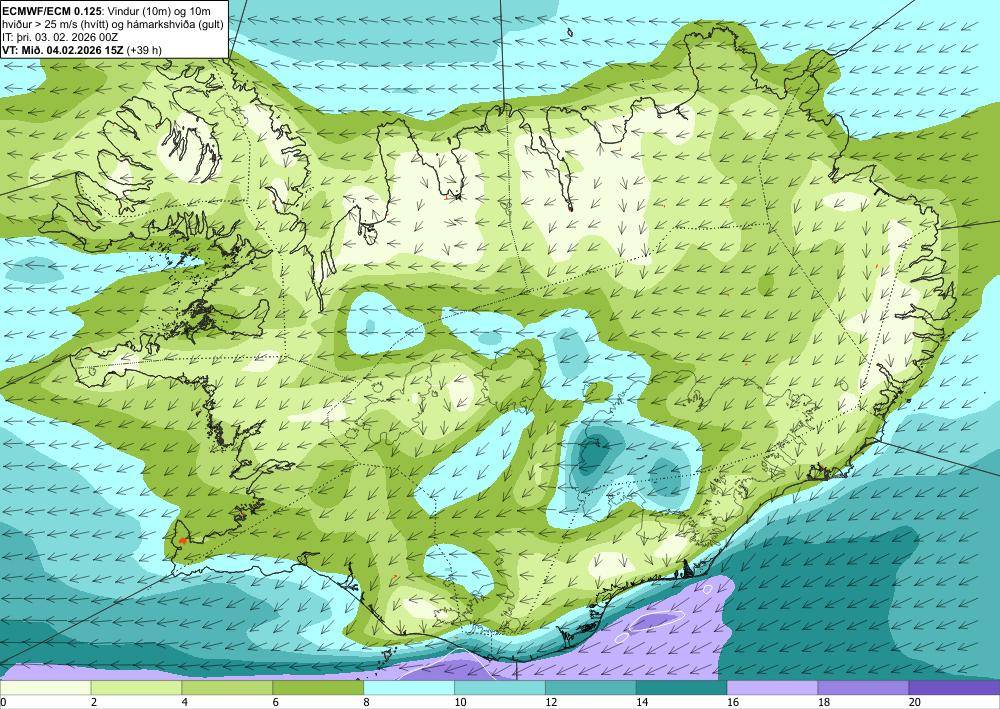
Task: Click the dark purple above-20 m/s legend swatch
Action: click(x=954, y=688)
